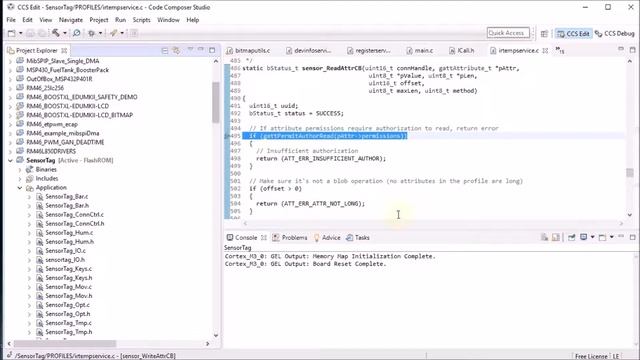Collapse All in Project Explorer

[165, 51]
